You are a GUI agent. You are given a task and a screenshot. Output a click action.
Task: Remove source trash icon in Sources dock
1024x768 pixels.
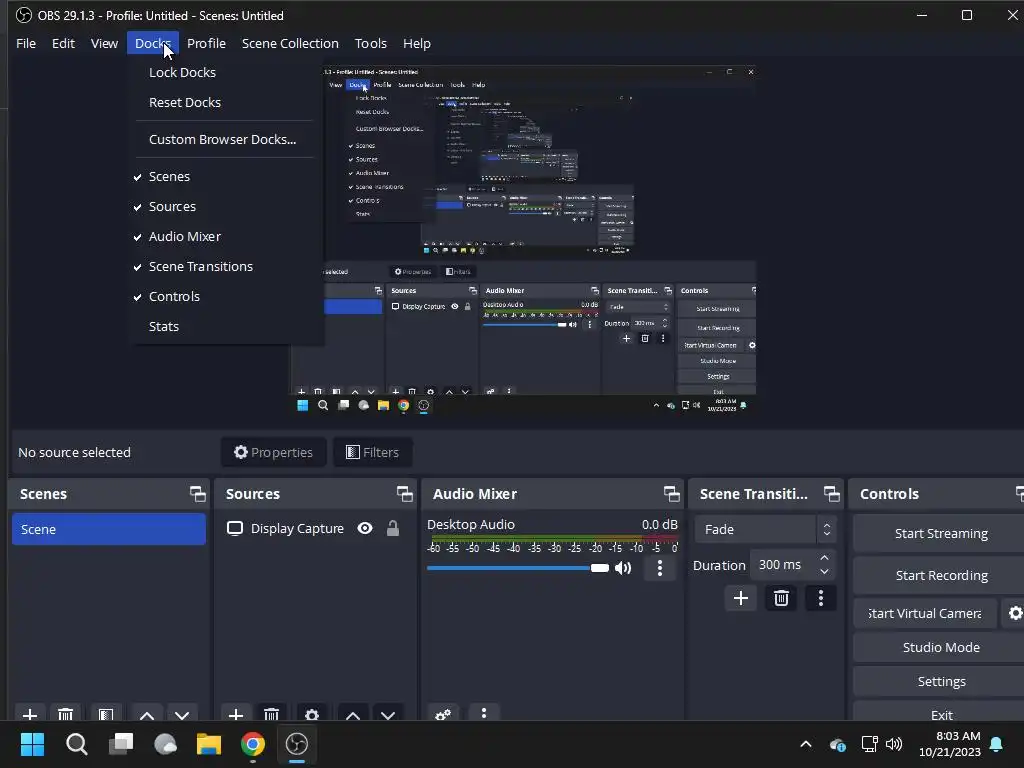coord(272,714)
